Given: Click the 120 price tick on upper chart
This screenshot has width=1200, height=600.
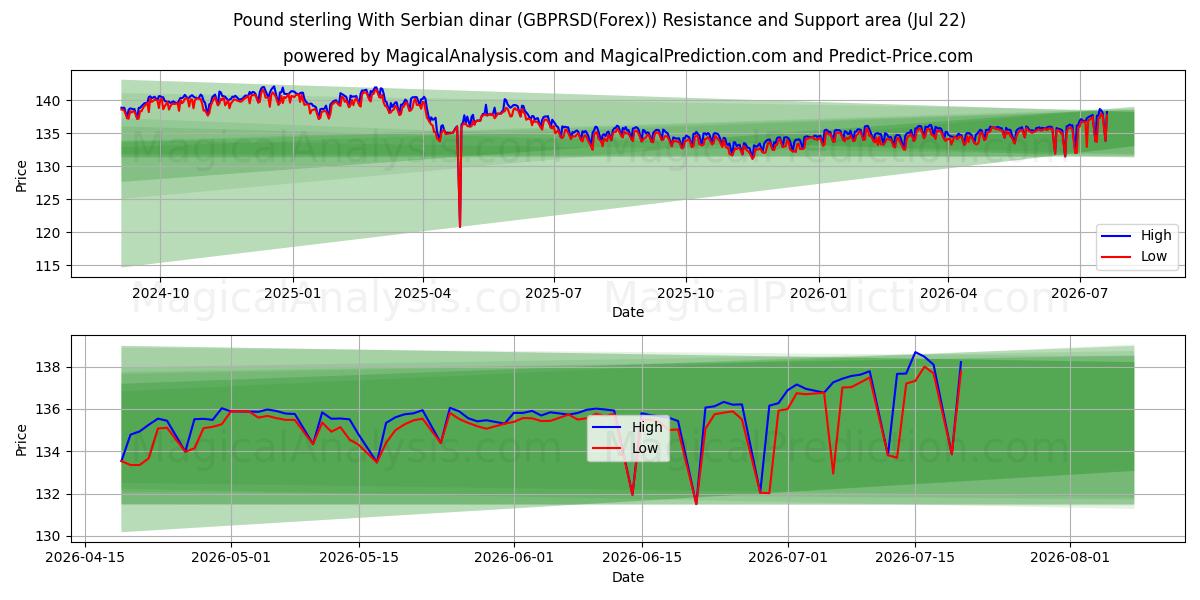Looking at the screenshot, I should point(50,233).
